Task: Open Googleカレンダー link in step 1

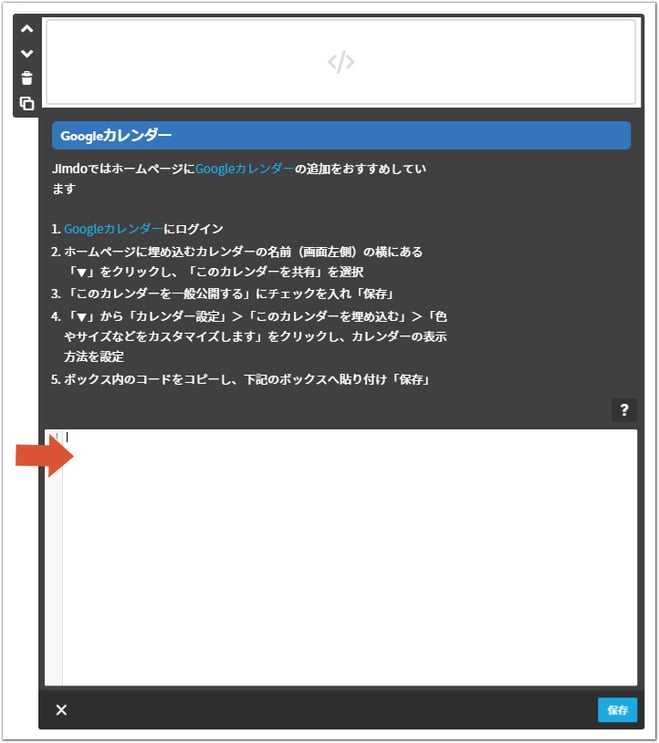Action: coord(113,229)
